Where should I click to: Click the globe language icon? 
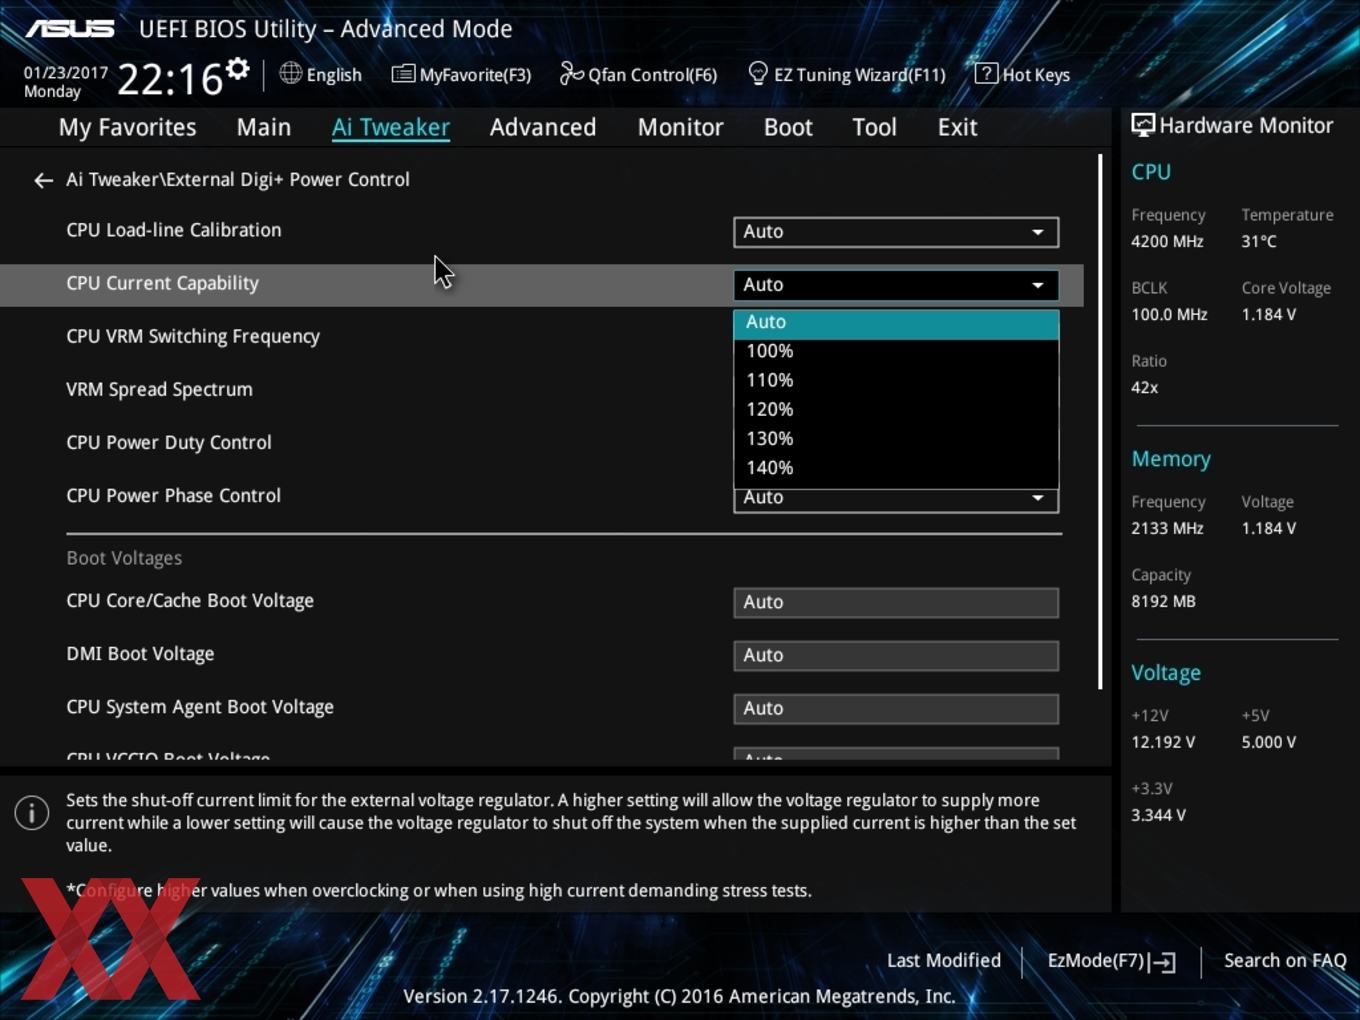[290, 73]
